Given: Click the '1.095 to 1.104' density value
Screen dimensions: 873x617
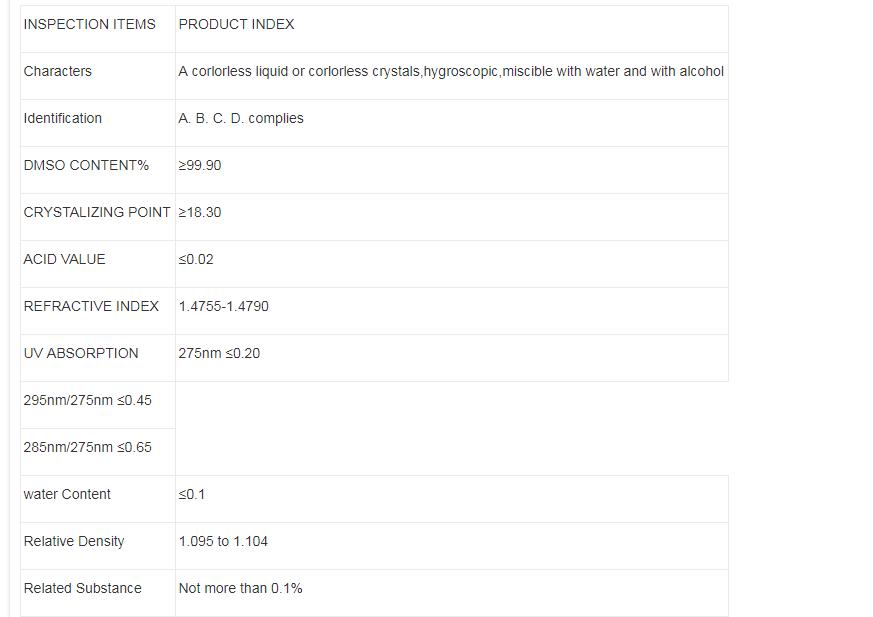Looking at the screenshot, I should (x=223, y=541).
